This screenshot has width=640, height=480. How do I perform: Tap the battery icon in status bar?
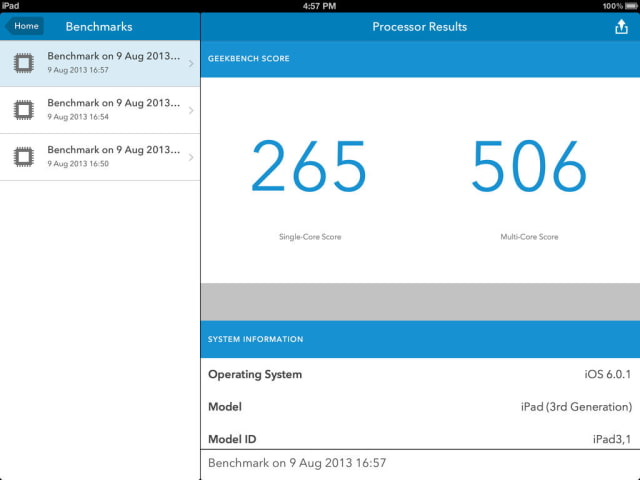pos(631,6)
